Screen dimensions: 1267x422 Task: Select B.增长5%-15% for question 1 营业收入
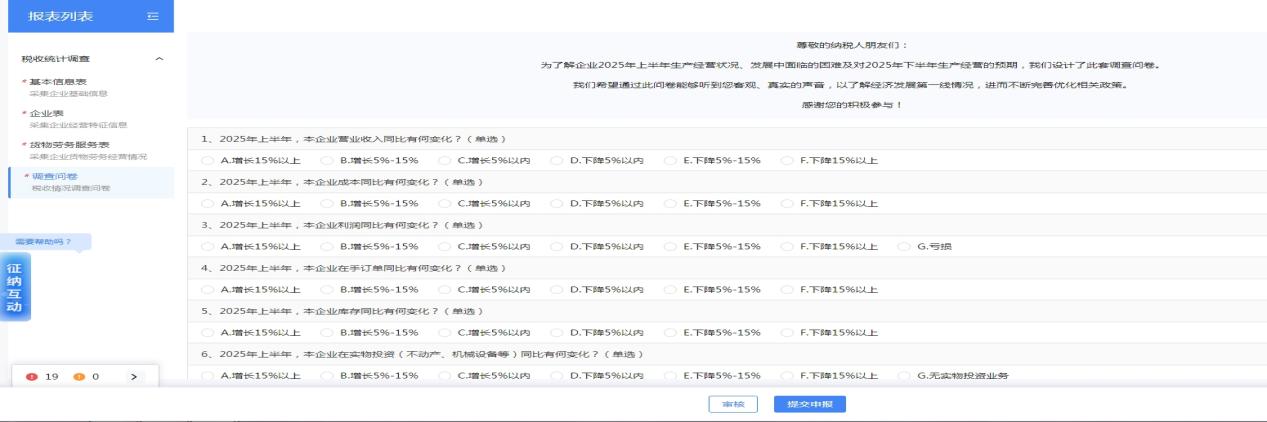[325, 160]
